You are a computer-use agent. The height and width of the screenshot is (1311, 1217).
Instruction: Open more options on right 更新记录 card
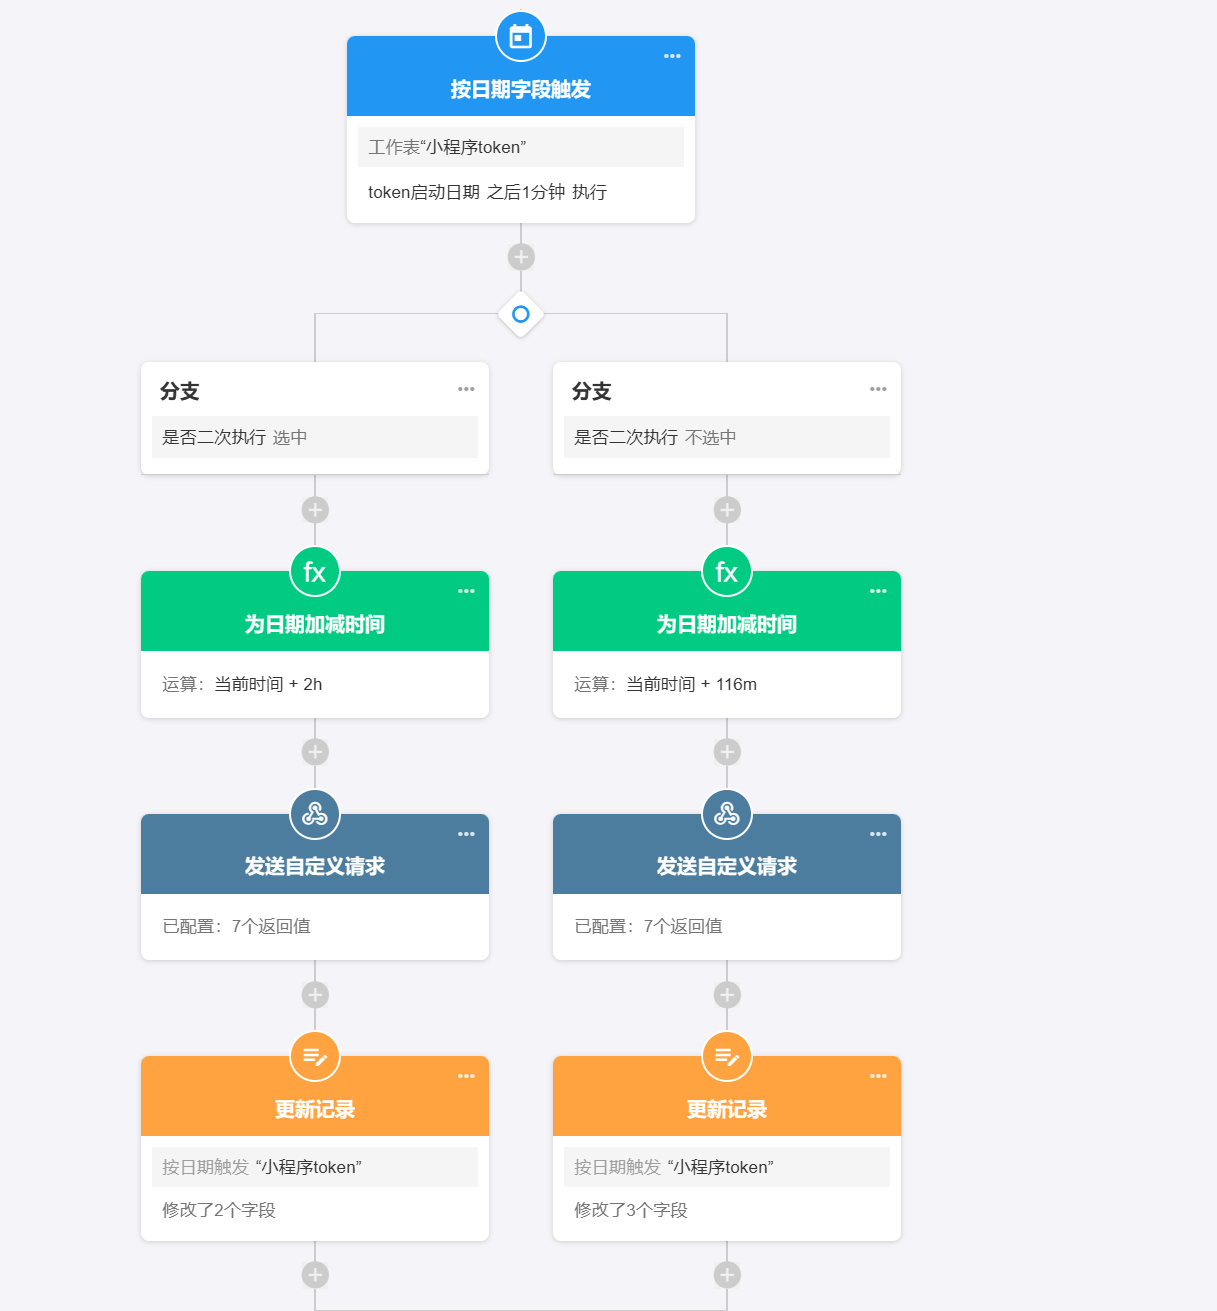tap(878, 1076)
